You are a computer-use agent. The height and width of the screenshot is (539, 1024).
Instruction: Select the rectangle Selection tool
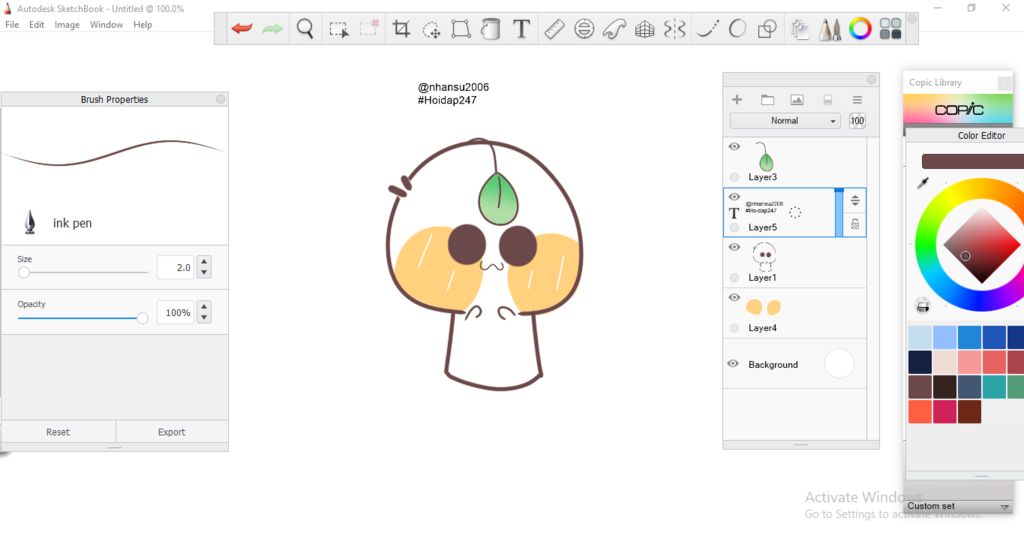[x=338, y=29]
